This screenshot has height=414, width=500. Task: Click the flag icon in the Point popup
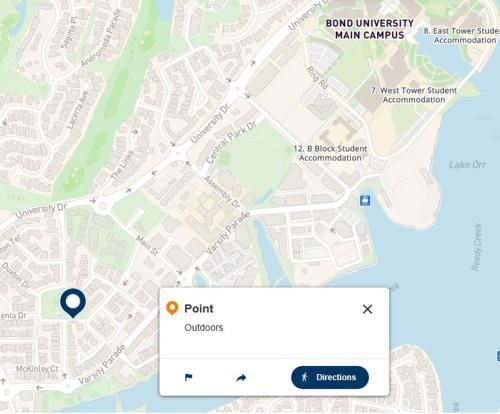pos(189,377)
